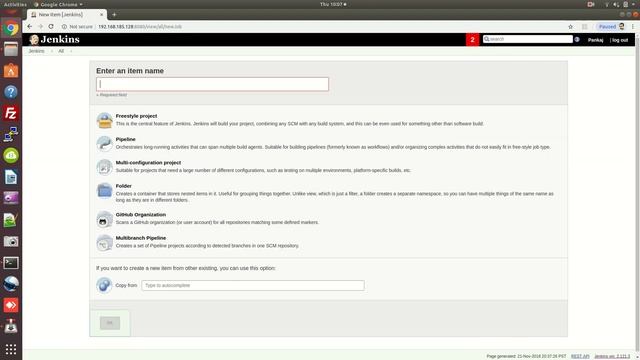
Task: Expand the Jenkins breadcrumb menu arrow
Action: pyautogui.click(x=52, y=51)
